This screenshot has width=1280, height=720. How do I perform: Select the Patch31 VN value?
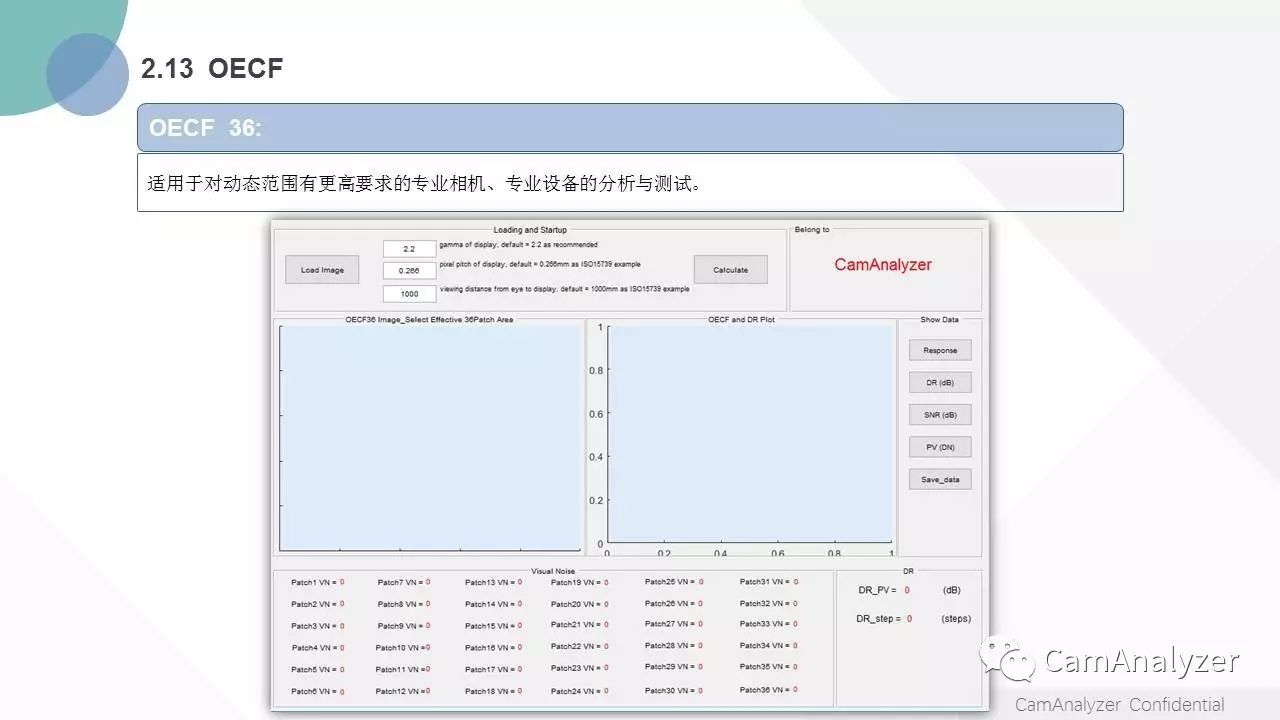(x=796, y=581)
